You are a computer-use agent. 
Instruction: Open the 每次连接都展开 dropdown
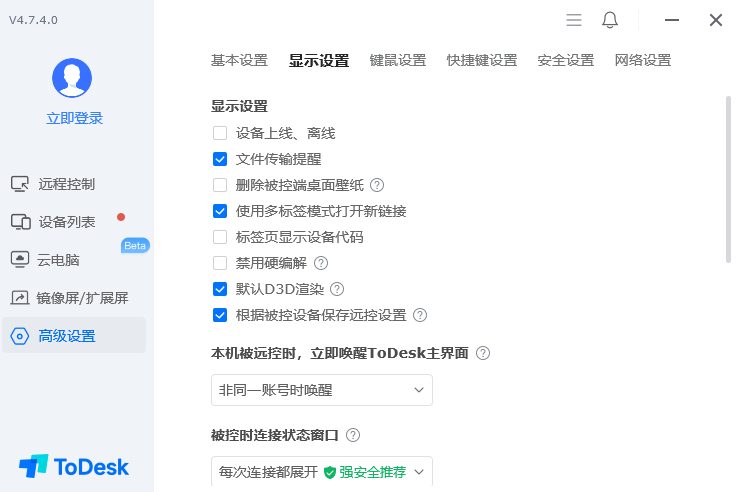[x=321, y=472]
